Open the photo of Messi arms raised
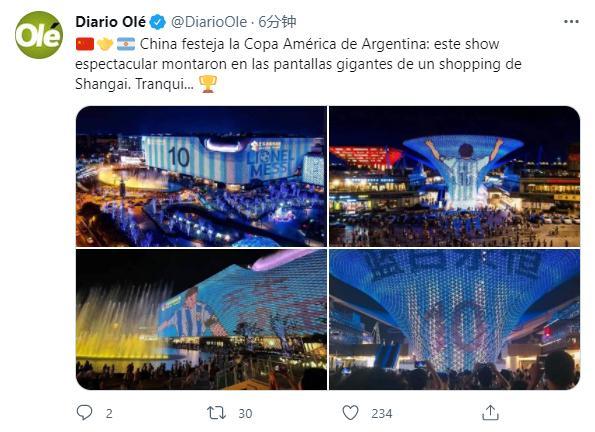The image size is (595, 432). point(454,176)
